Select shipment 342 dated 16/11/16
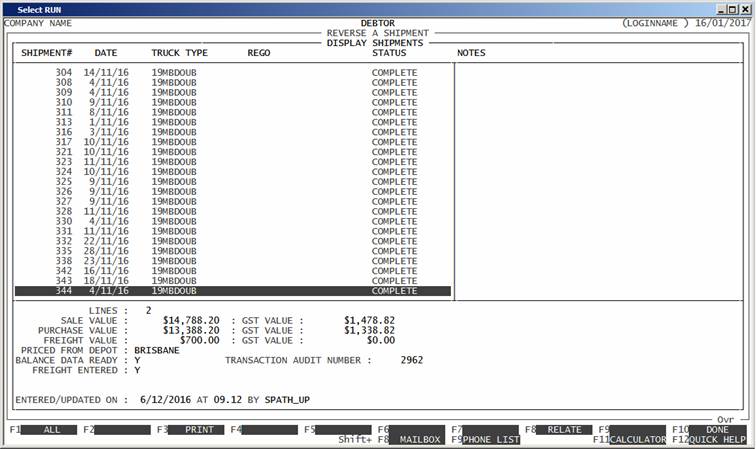This screenshot has height=449, width=756. 233,271
